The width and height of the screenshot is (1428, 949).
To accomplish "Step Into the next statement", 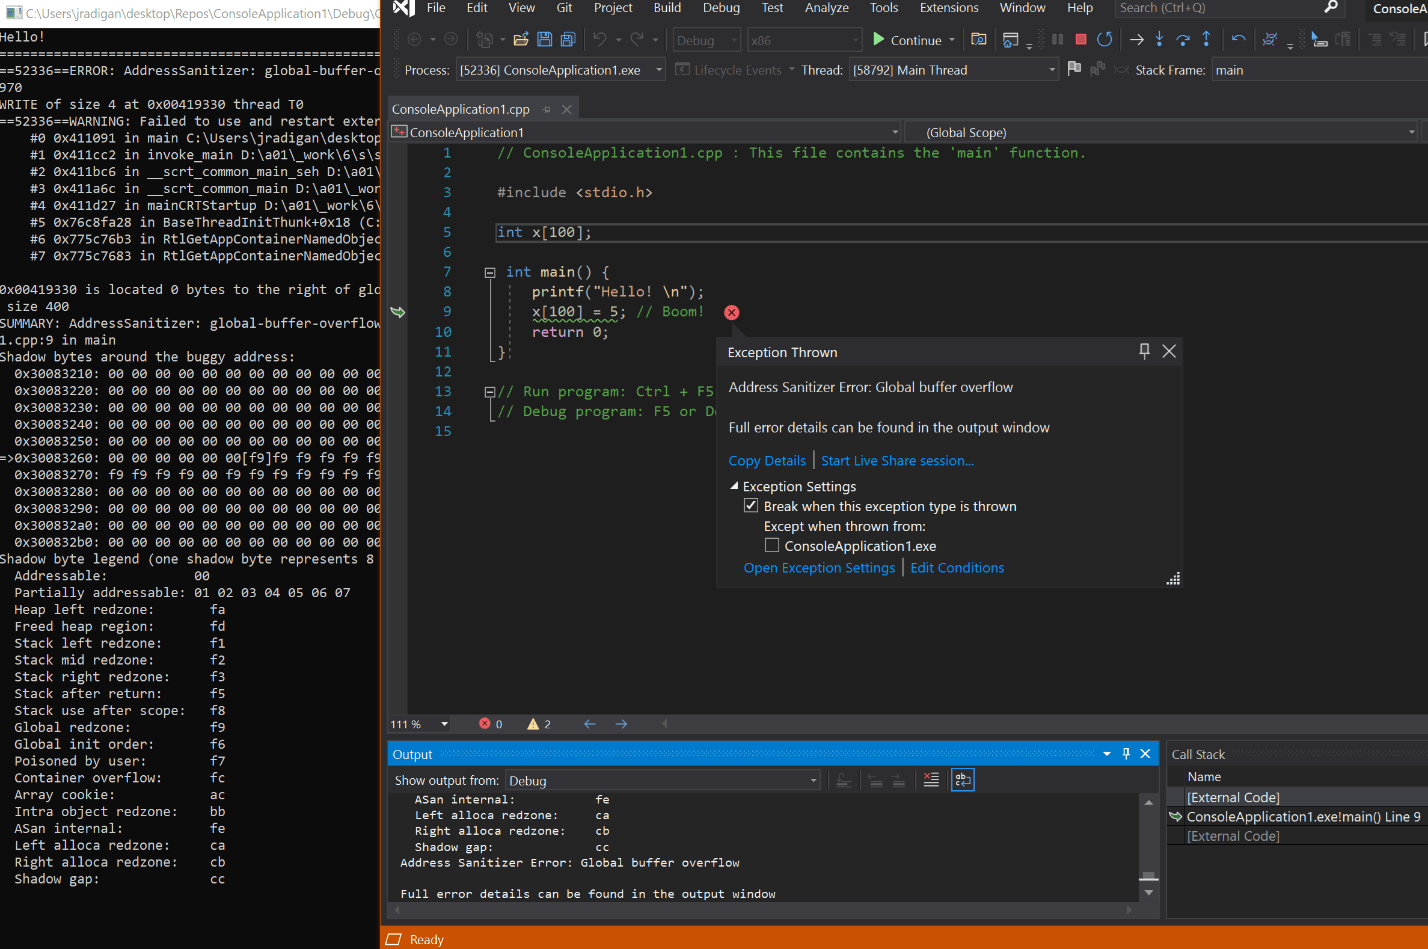I will (x=1159, y=40).
